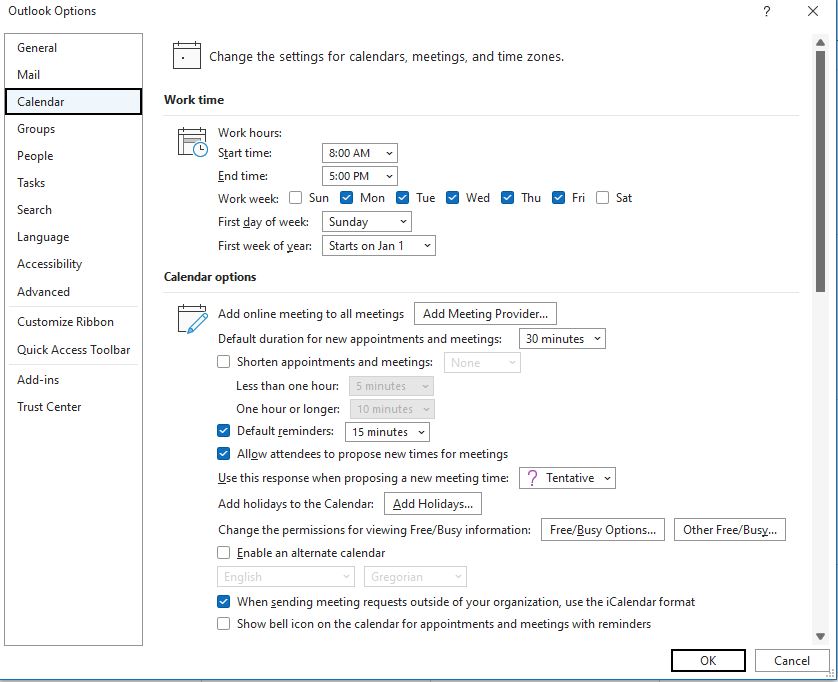Open the First day of week dropdown
The image size is (838, 682).
367,221
